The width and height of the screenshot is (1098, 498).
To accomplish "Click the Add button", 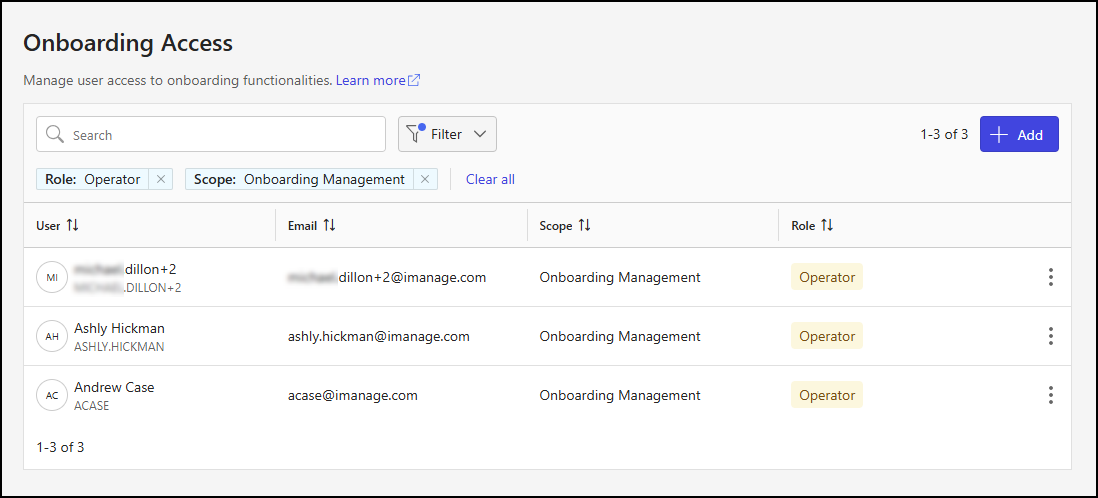I will 1018,135.
